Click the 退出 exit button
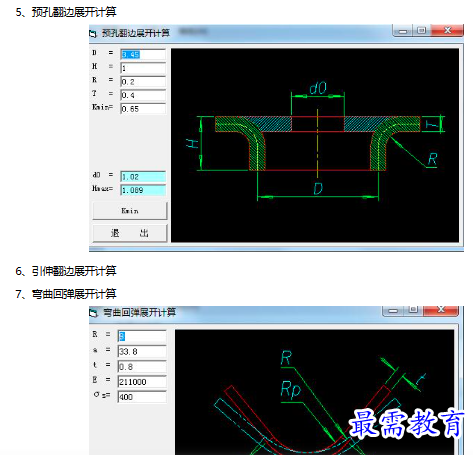 pos(130,233)
